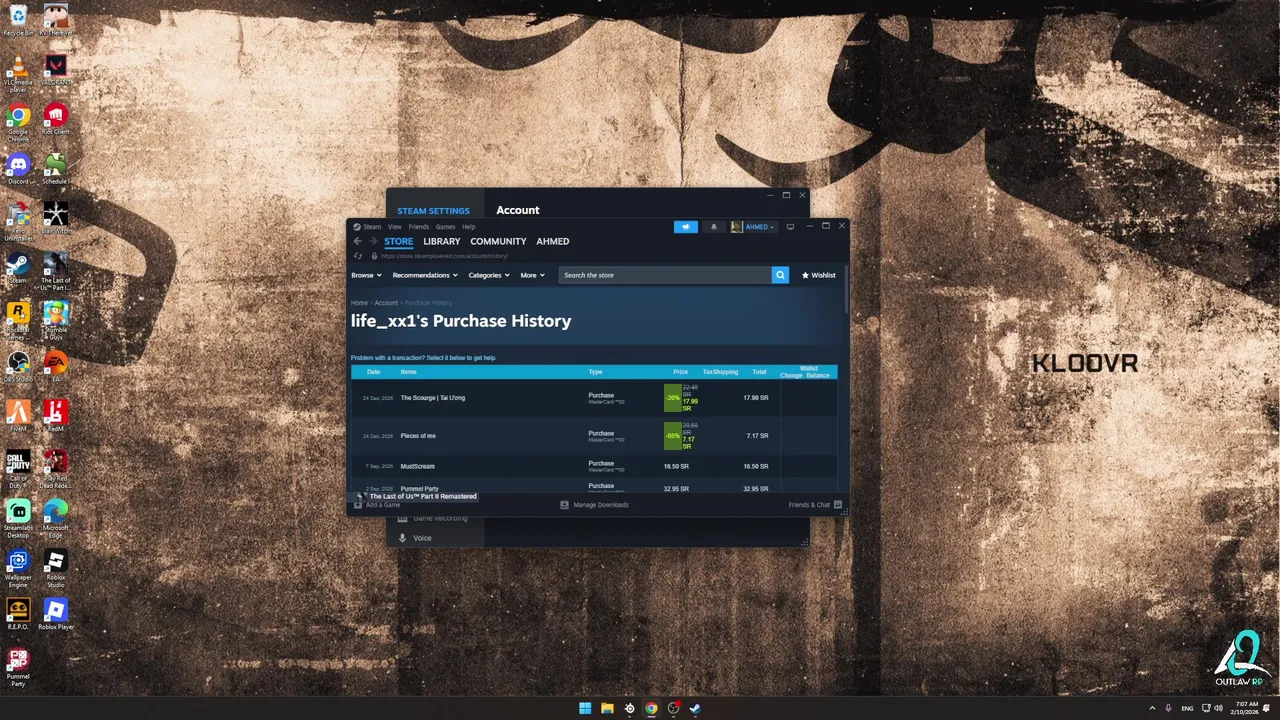Select the VLC media player desktop icon
The height and width of the screenshot is (720, 1280).
[x=18, y=75]
